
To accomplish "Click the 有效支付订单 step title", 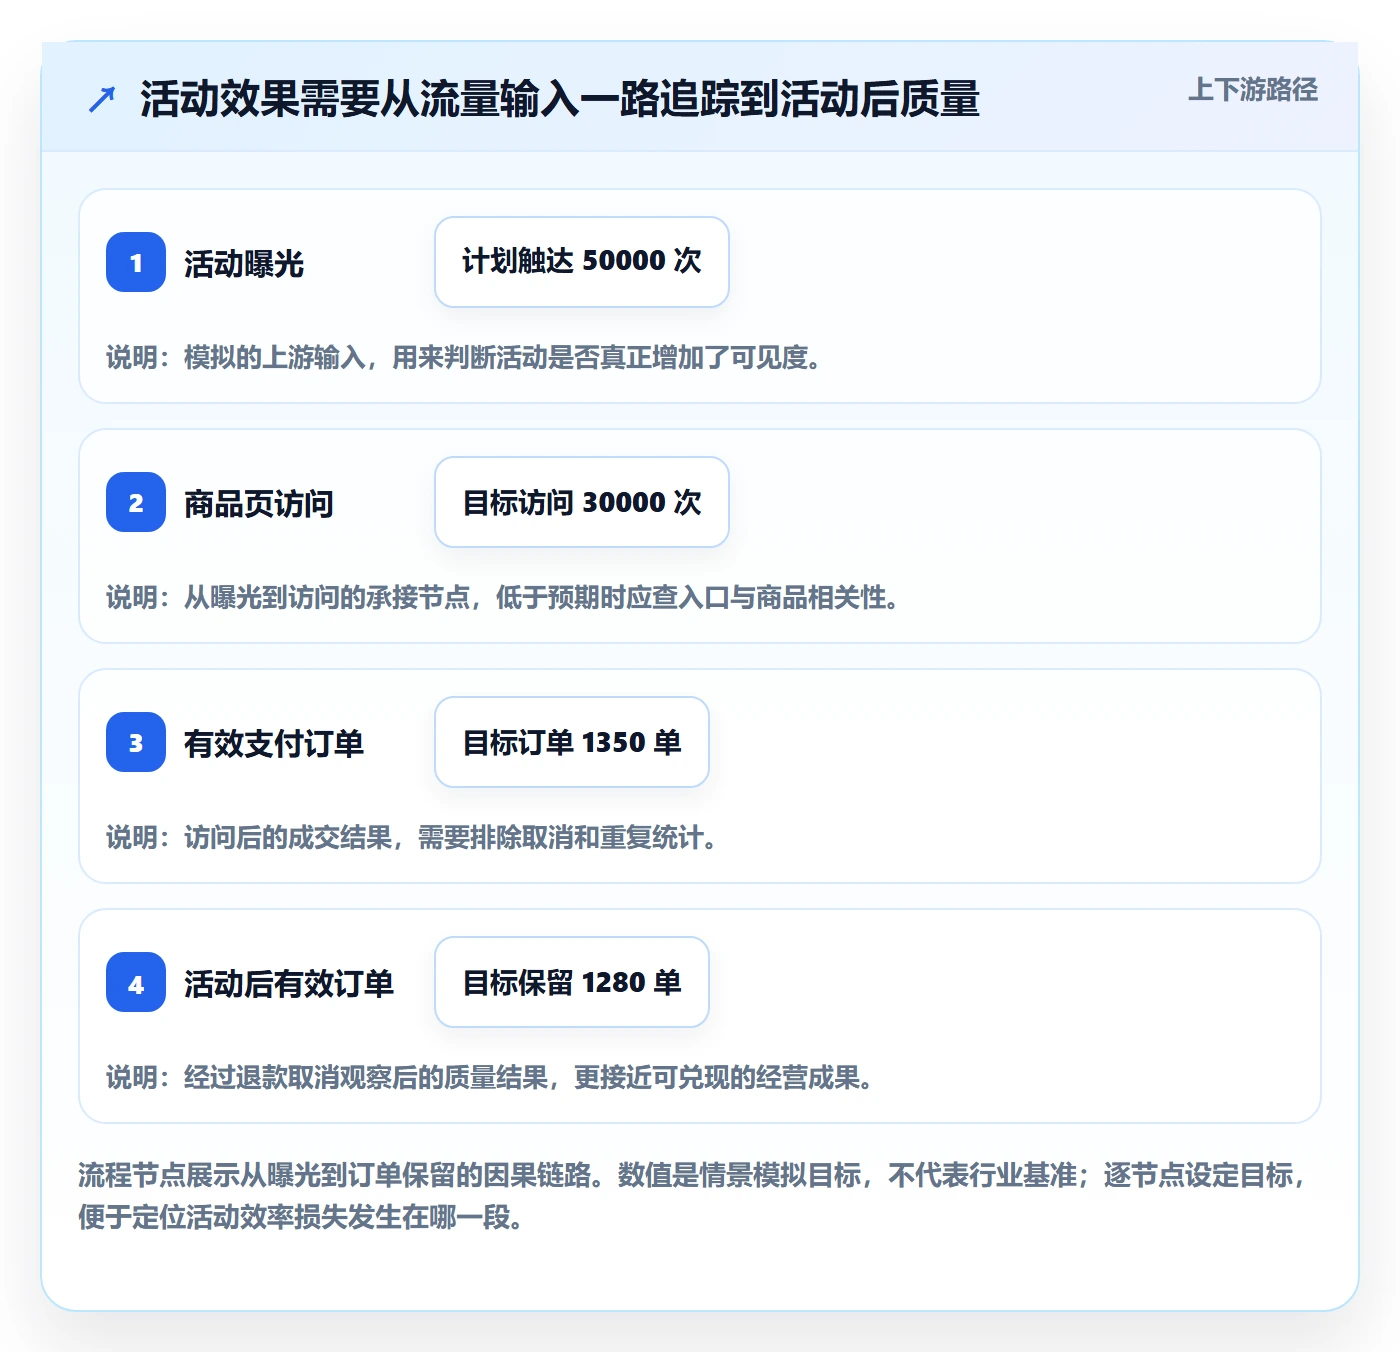I will click(274, 743).
